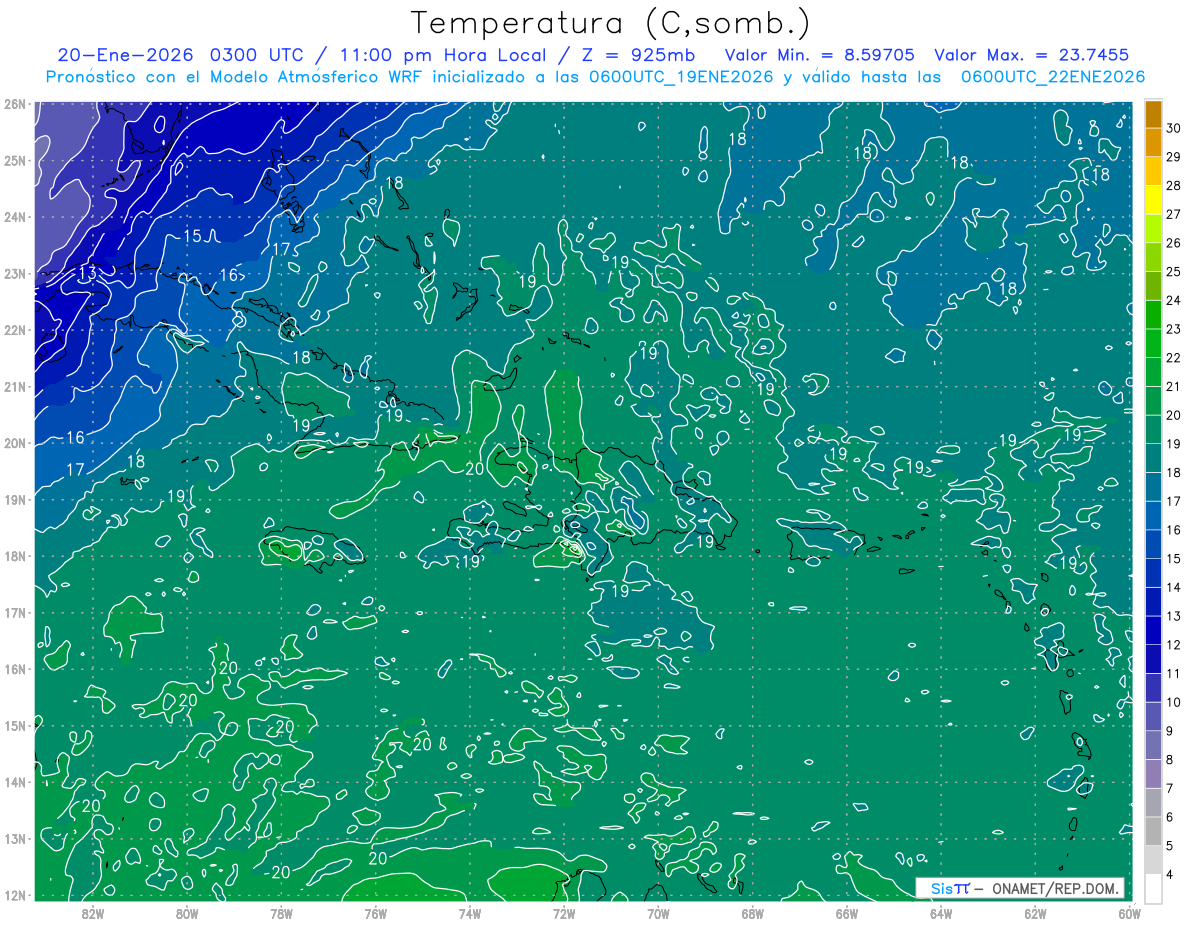This screenshot has height=927, width=1200.
Task: Click the 74W longitude axis label
Action: point(469,913)
